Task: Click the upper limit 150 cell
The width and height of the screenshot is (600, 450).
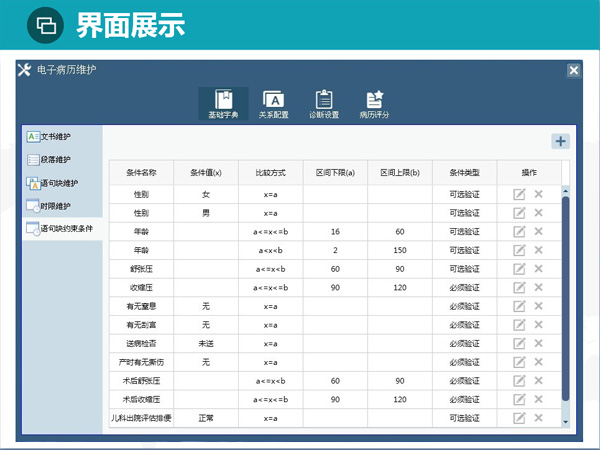Action: pos(400,250)
